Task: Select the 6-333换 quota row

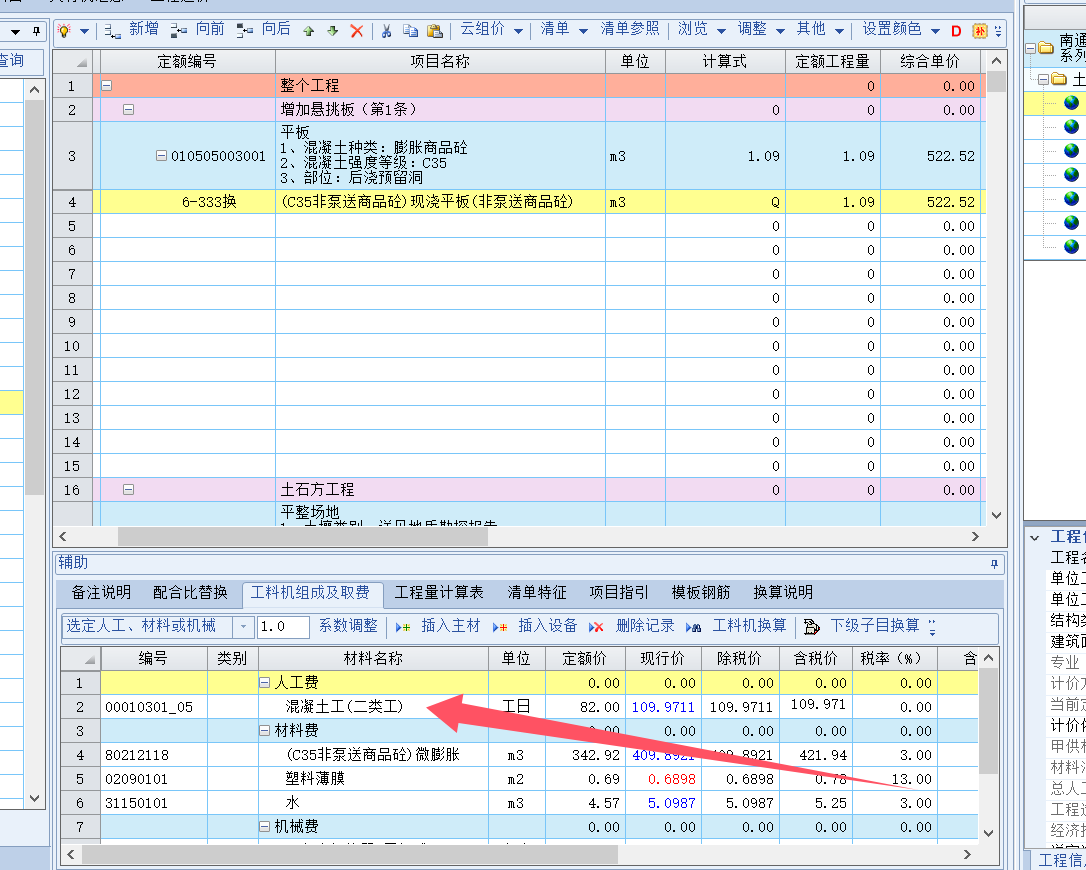Action: pyautogui.click(x=517, y=202)
